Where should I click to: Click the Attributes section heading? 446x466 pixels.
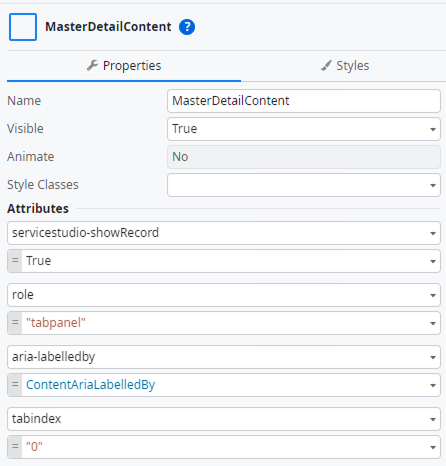click(38, 209)
